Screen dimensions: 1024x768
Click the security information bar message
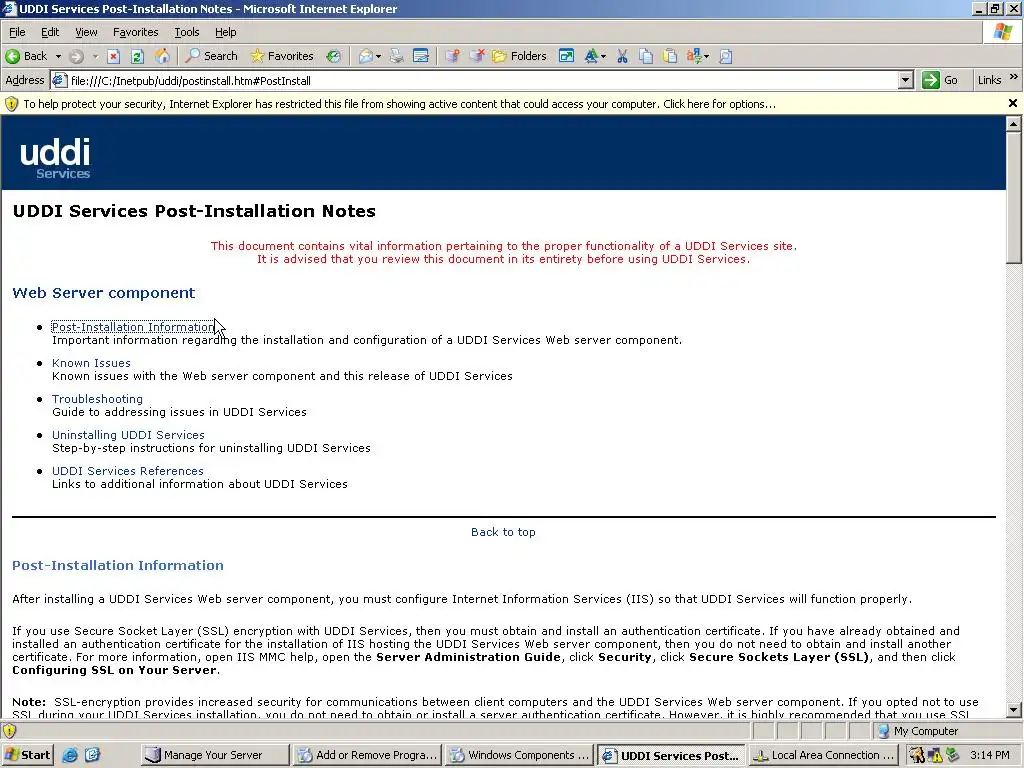tap(400, 104)
